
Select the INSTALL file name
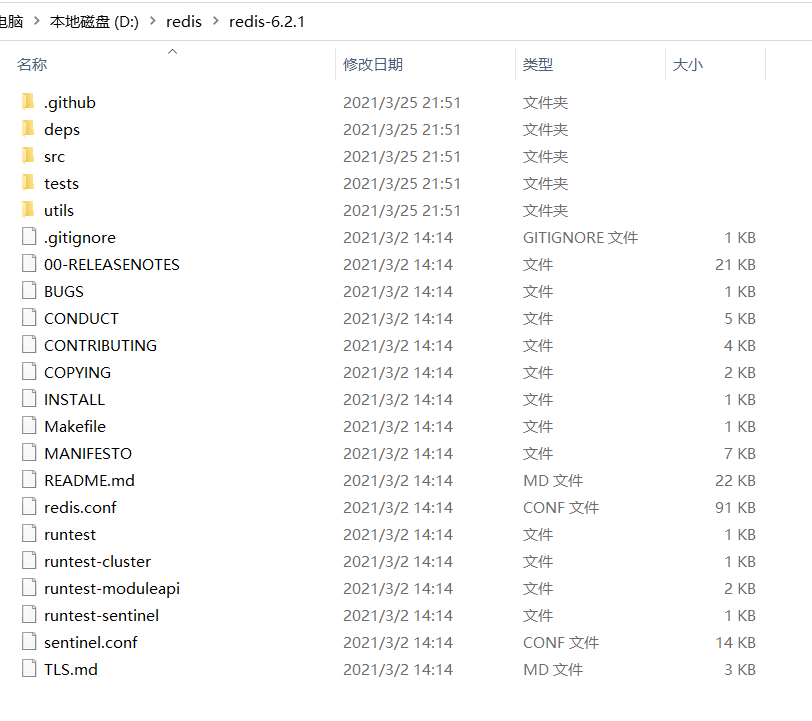coord(75,399)
